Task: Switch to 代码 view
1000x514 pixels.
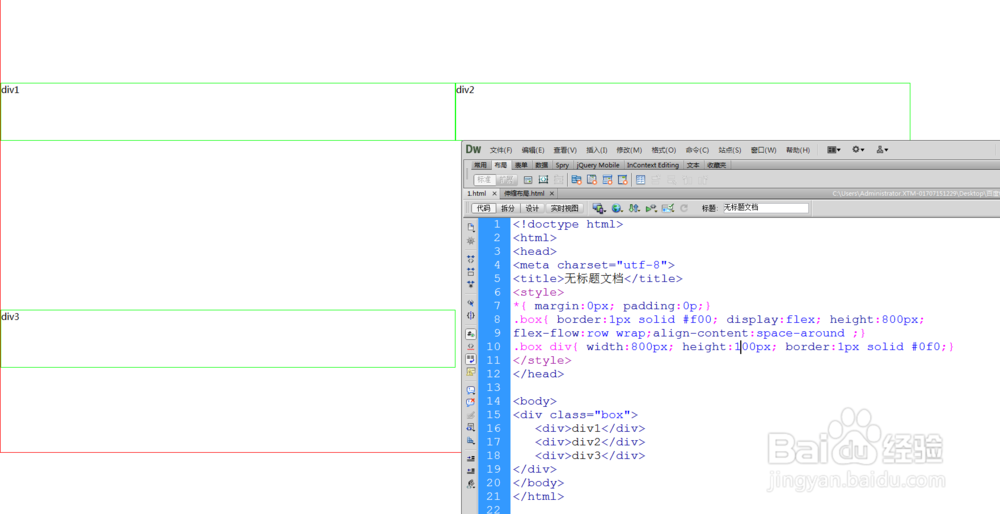Action: click(x=483, y=208)
